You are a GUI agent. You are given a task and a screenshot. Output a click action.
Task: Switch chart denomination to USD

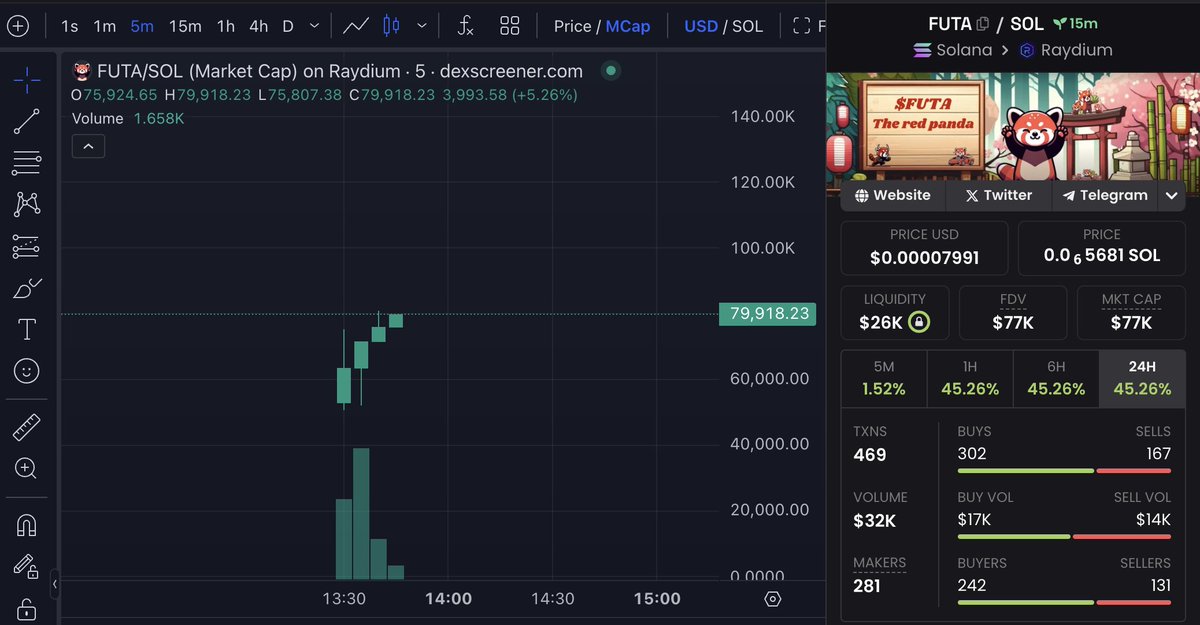(701, 26)
